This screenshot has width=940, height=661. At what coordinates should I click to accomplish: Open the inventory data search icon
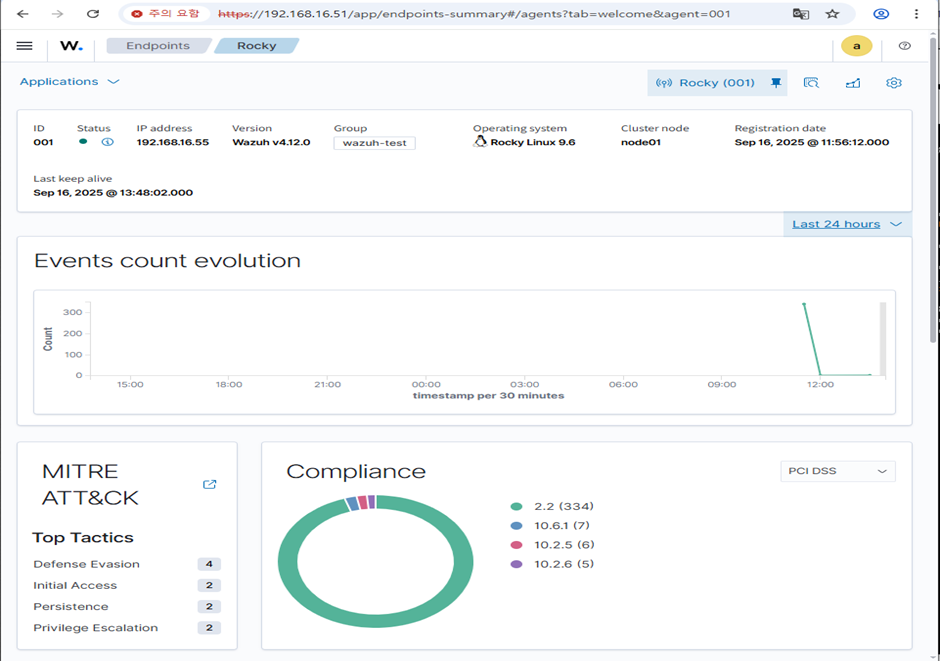tap(811, 83)
